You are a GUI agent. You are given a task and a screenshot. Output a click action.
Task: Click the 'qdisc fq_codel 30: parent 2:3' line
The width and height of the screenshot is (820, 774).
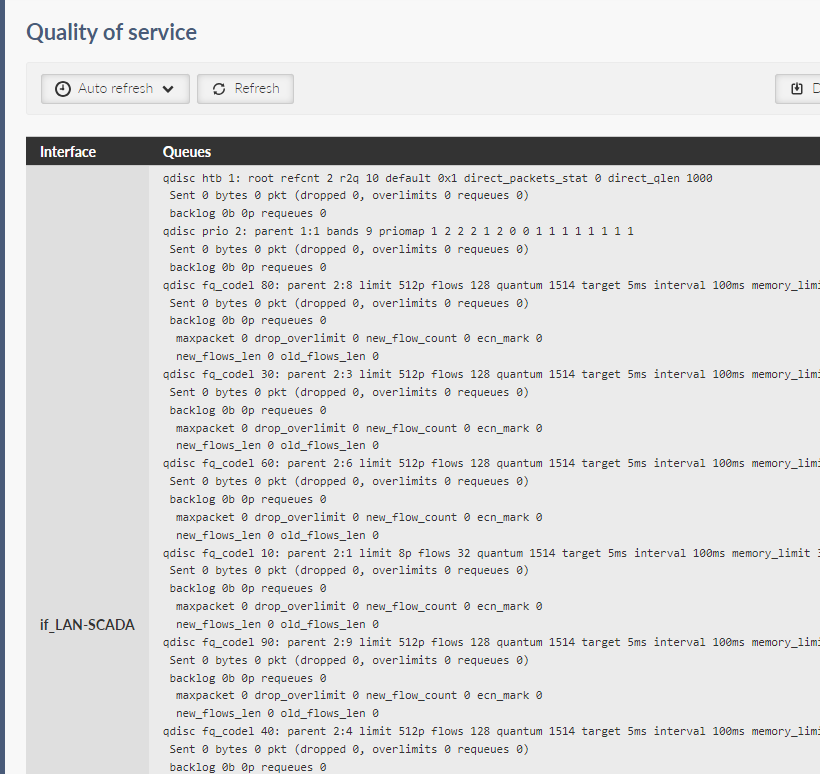coord(491,374)
